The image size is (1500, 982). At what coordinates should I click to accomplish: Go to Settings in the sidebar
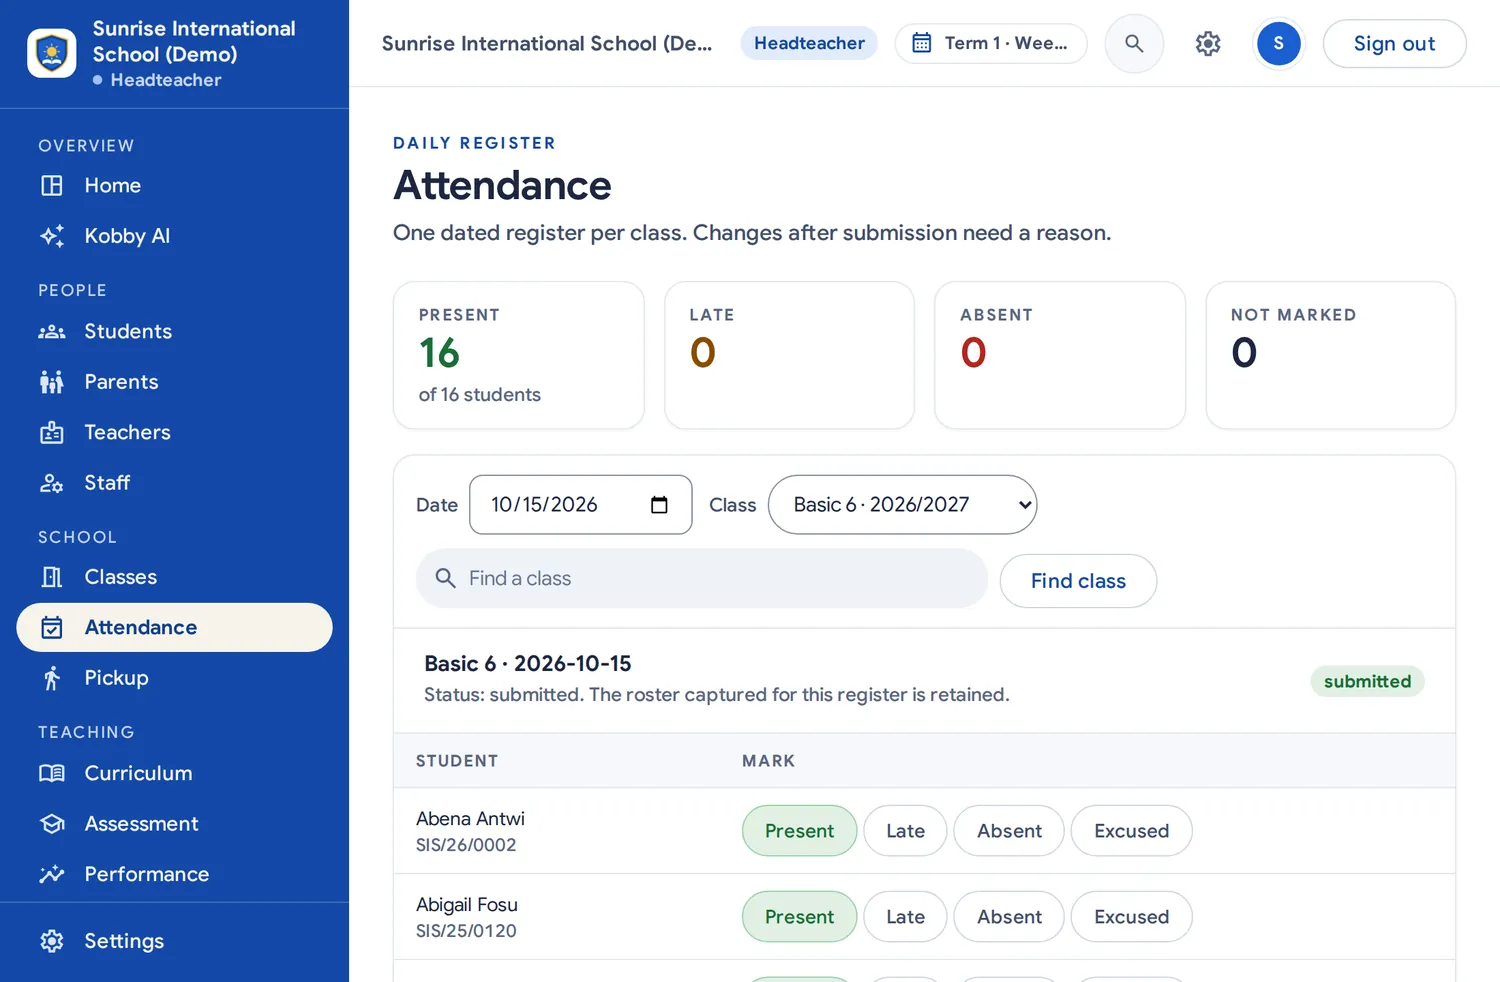tap(175, 941)
